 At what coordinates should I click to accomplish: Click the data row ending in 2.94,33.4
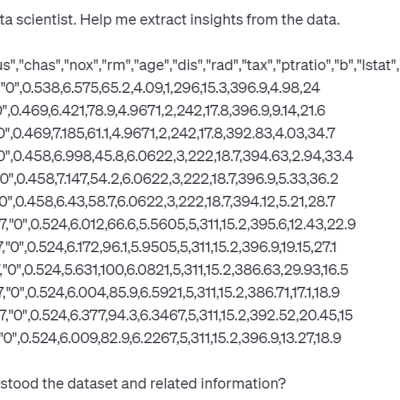tap(177, 156)
